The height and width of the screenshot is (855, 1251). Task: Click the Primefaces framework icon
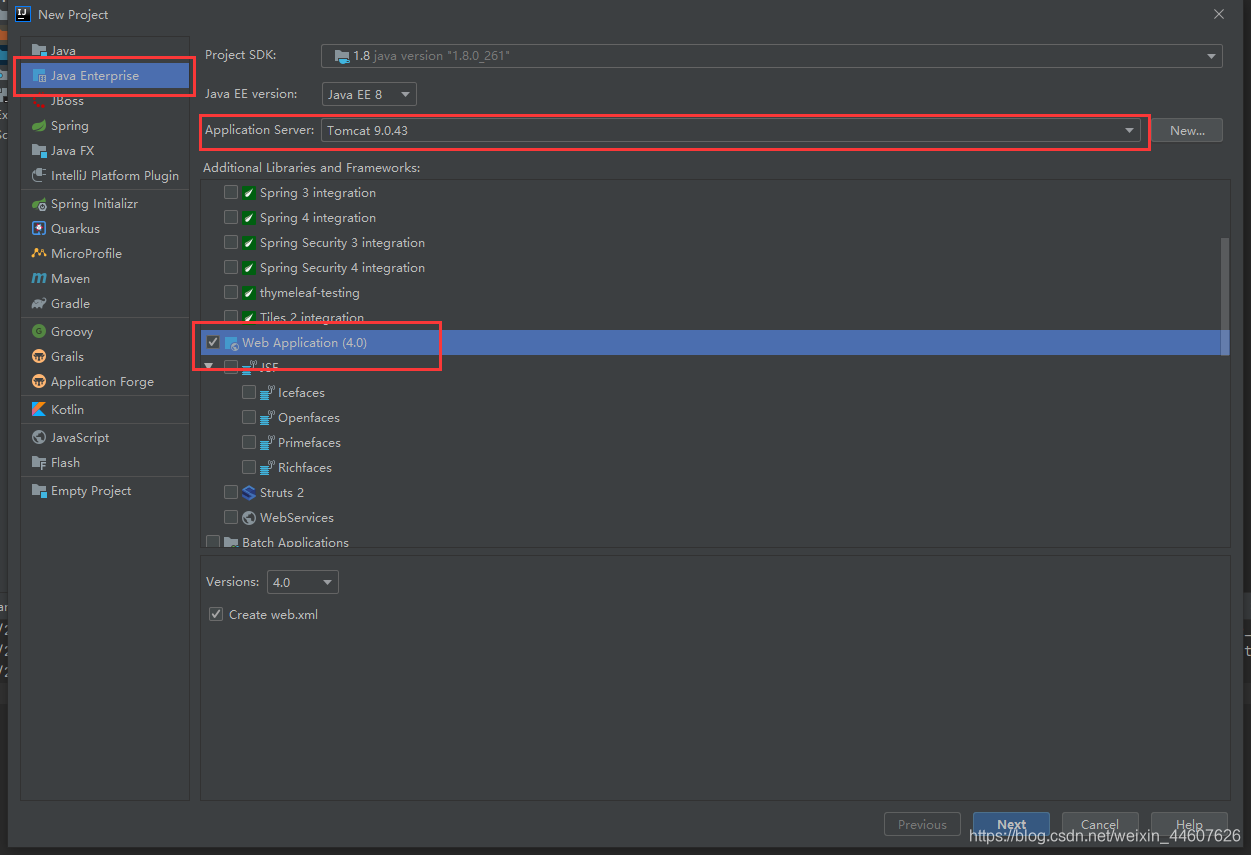pos(267,443)
